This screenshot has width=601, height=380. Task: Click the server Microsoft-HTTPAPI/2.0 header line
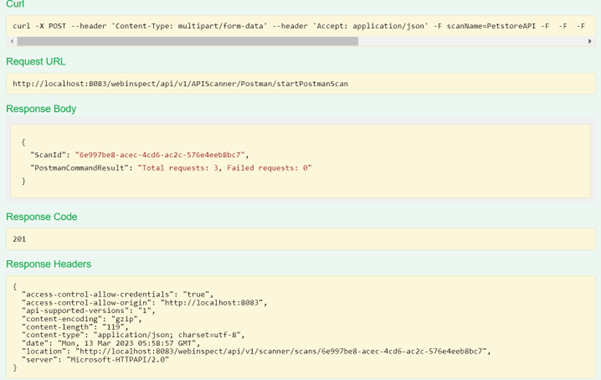tap(95, 360)
